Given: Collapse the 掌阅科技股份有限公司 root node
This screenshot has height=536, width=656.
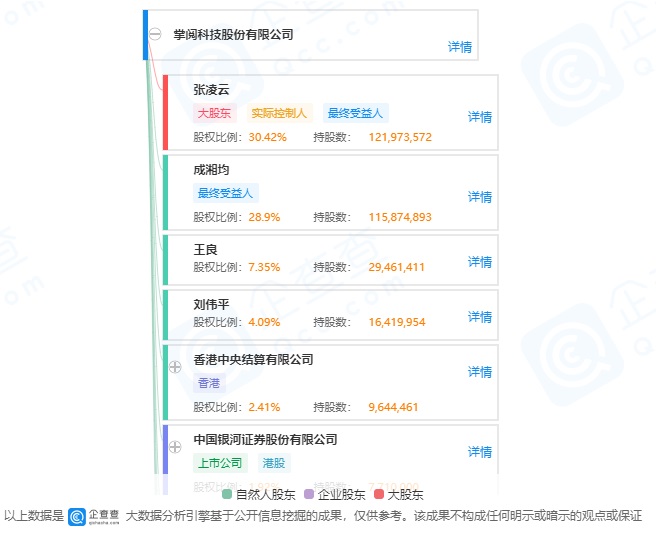Looking at the screenshot, I should pyautogui.click(x=155, y=34).
